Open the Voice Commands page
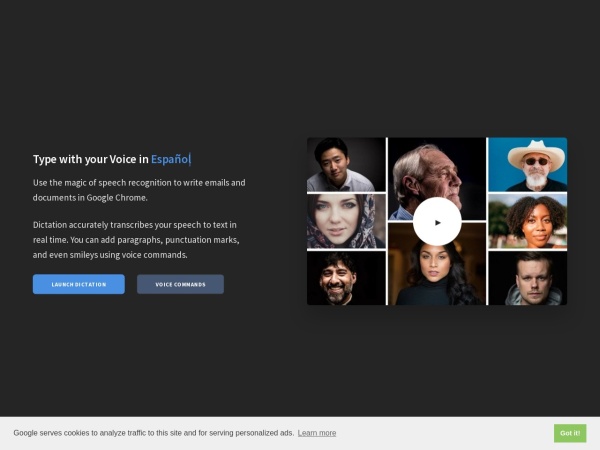Screen dimensions: 600x450 [180, 284]
